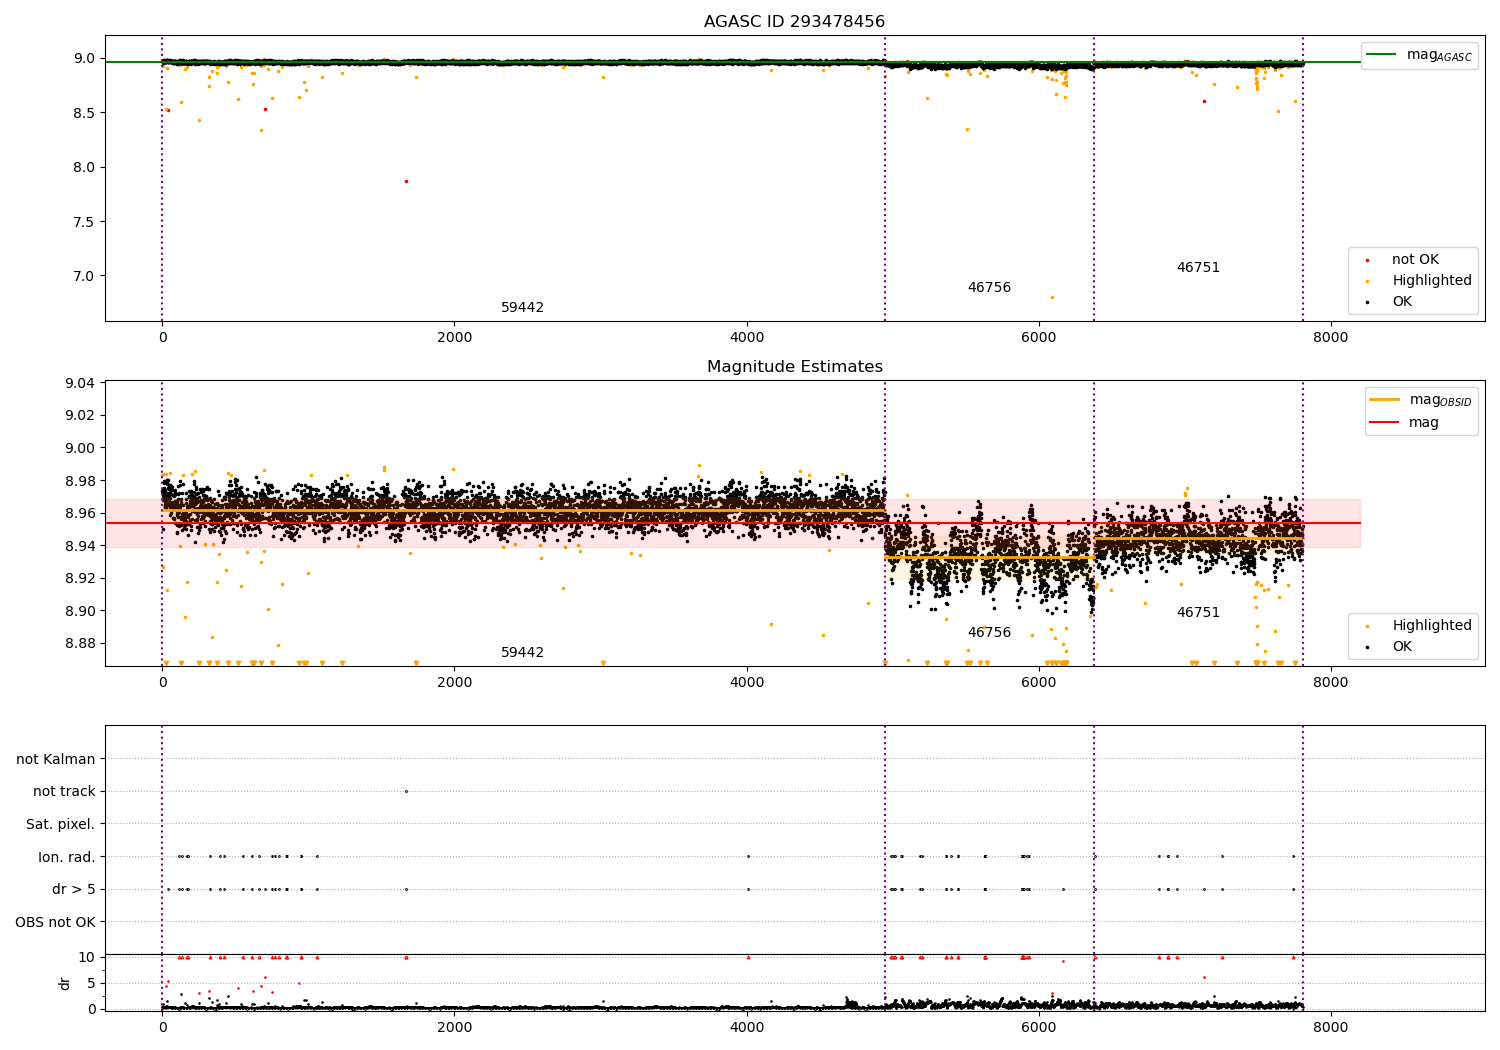1500x1050 pixels.
Task: Click the '59442' label in Magnitude Estimates plot
Action: [522, 653]
